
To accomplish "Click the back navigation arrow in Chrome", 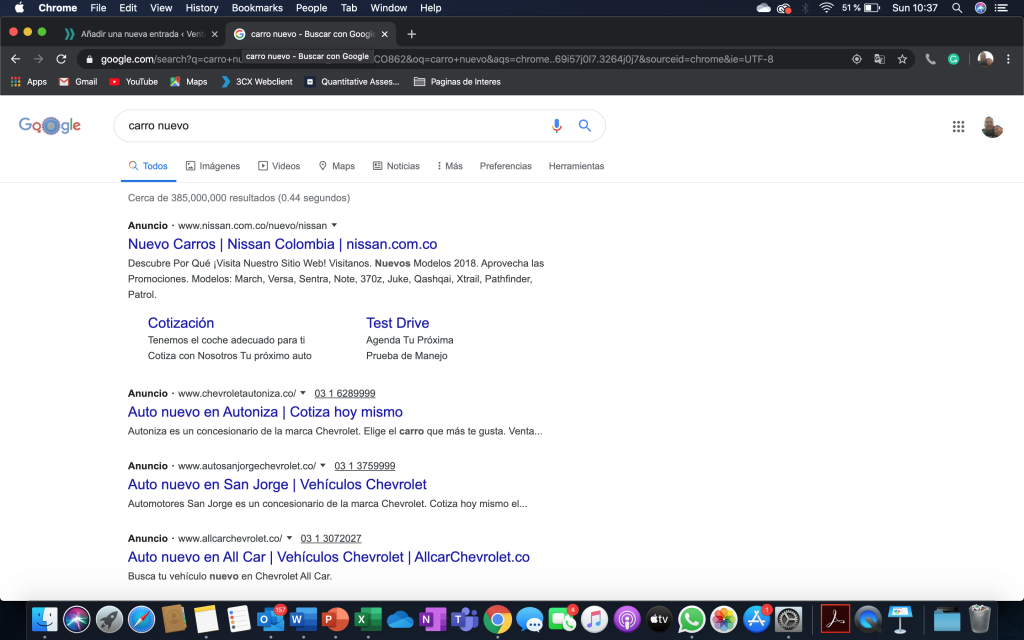I will point(16,59).
